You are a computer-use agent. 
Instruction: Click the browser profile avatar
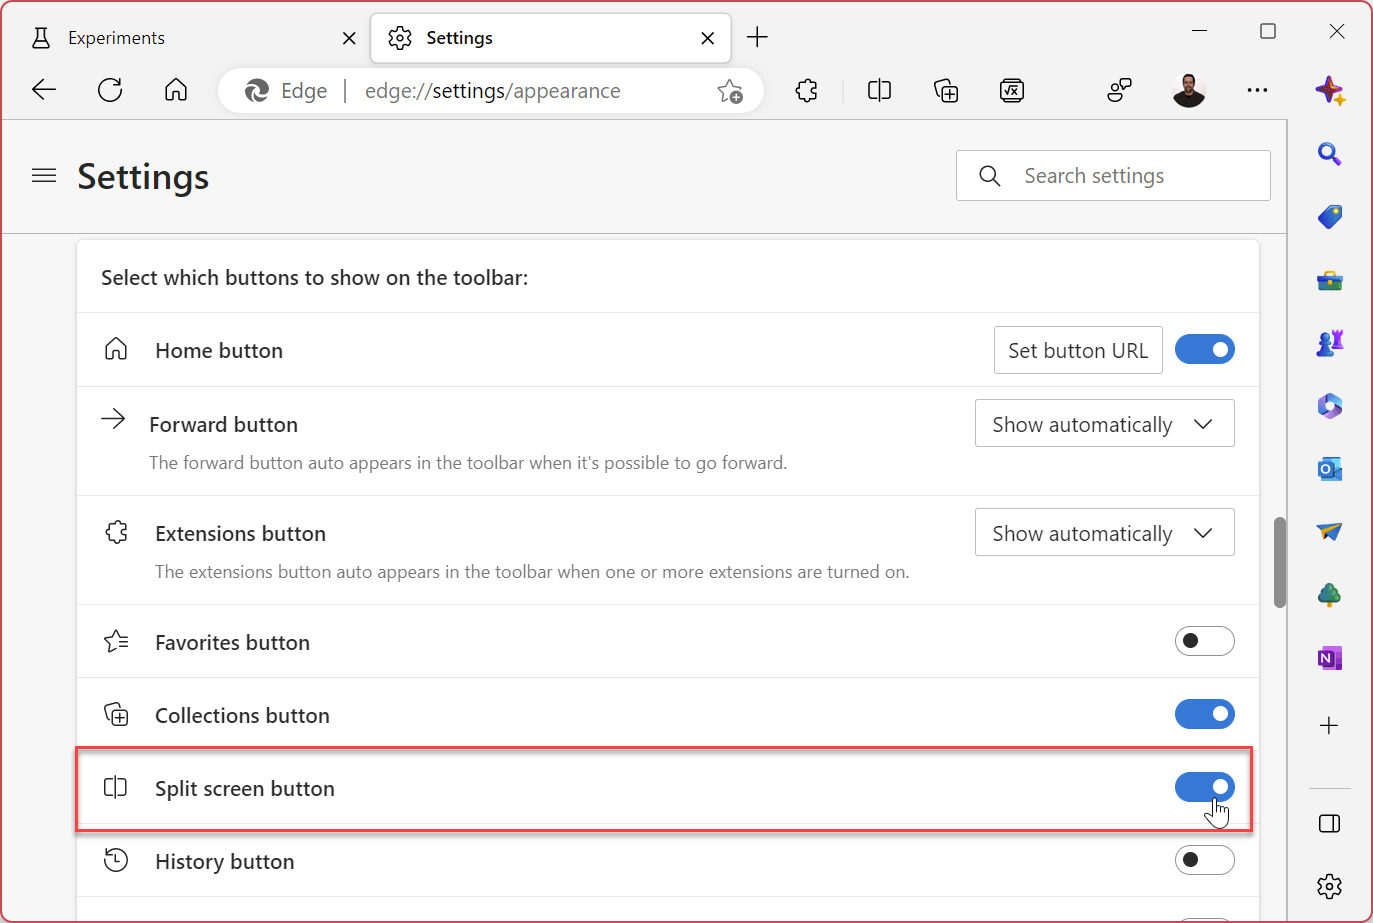(1189, 90)
